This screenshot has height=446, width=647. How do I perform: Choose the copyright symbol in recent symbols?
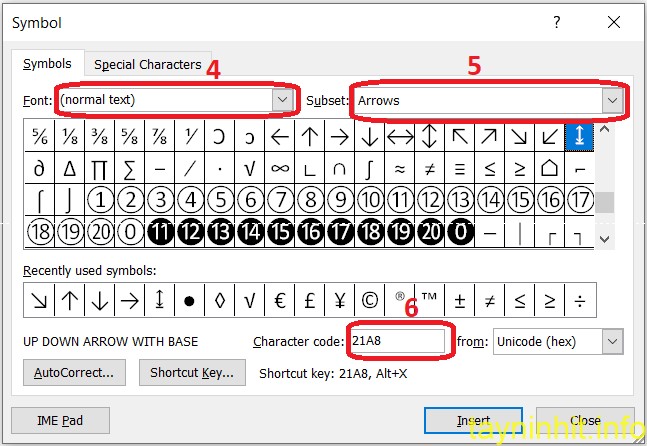370,299
